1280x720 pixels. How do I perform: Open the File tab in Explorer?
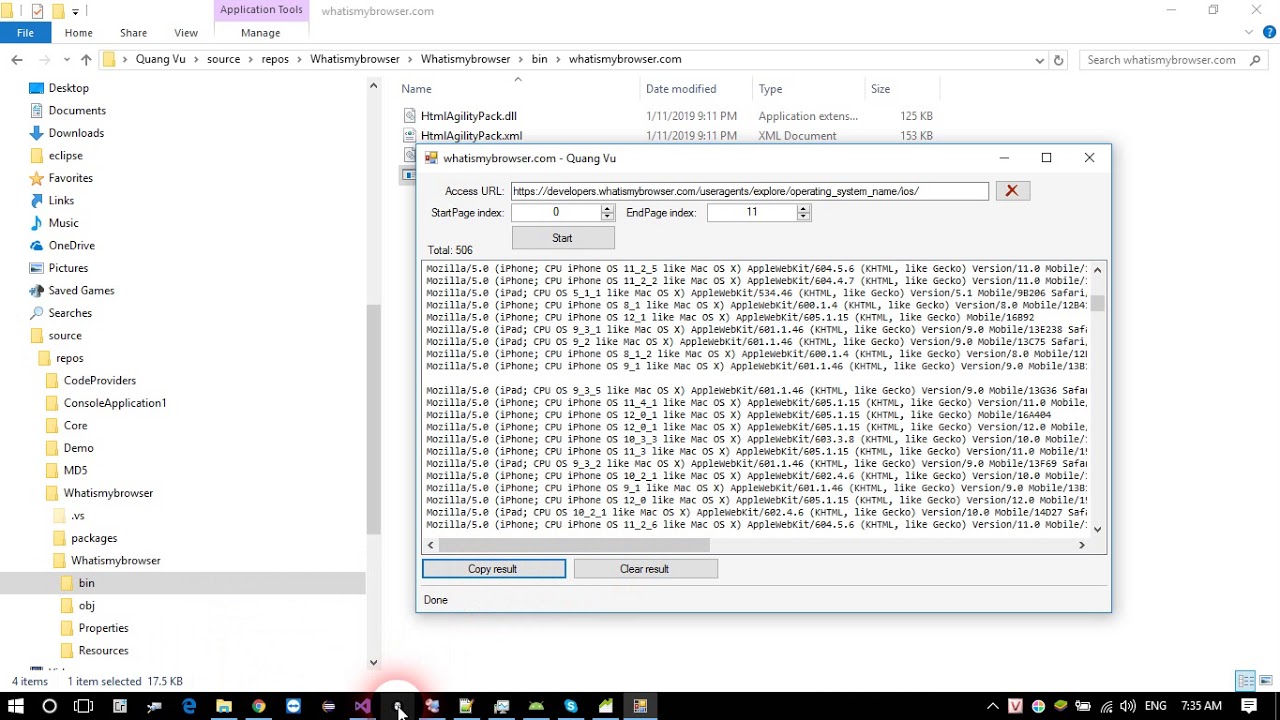point(25,33)
